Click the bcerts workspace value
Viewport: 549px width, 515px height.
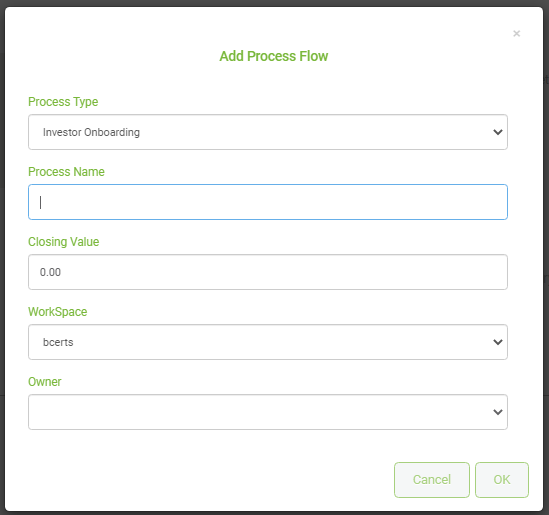[x=58, y=342]
